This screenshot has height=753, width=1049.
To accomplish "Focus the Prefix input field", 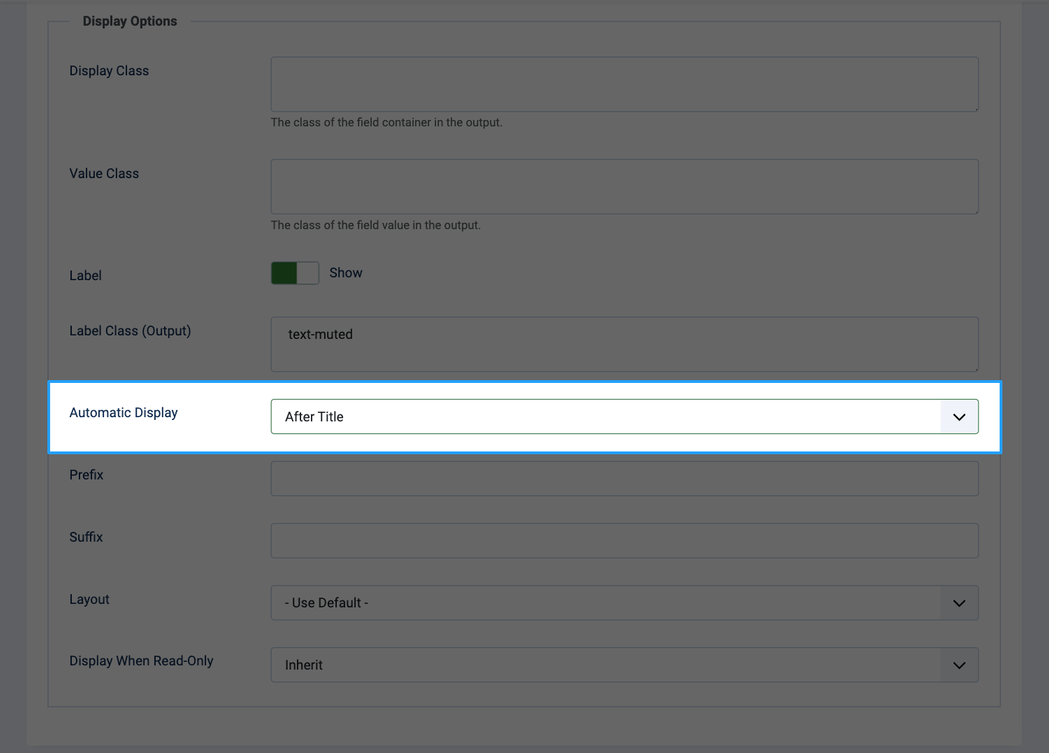I will [x=624, y=478].
